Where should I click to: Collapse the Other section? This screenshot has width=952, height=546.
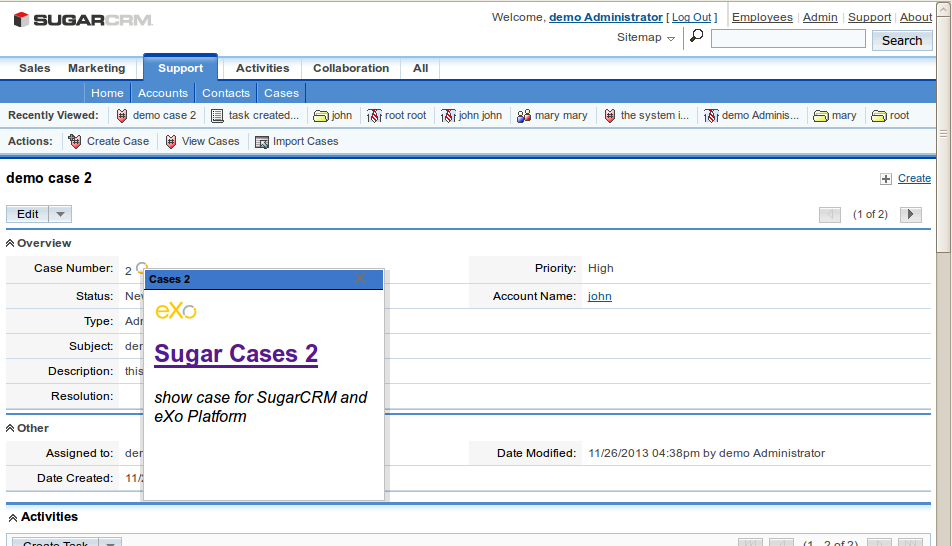pos(10,428)
